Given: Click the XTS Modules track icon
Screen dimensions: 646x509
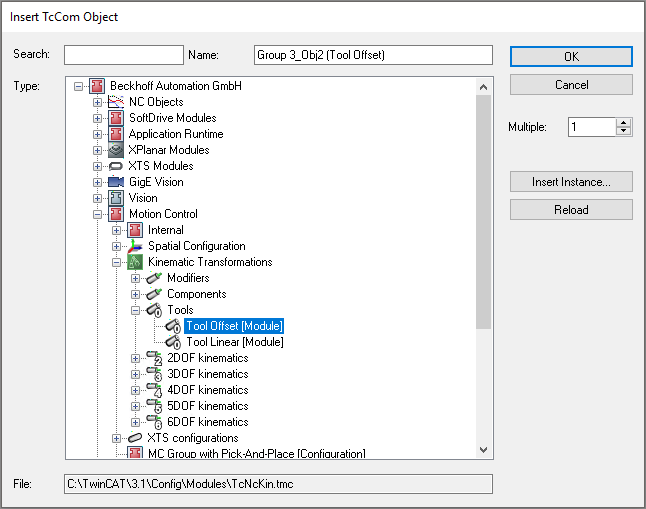Looking at the screenshot, I should 116,166.
